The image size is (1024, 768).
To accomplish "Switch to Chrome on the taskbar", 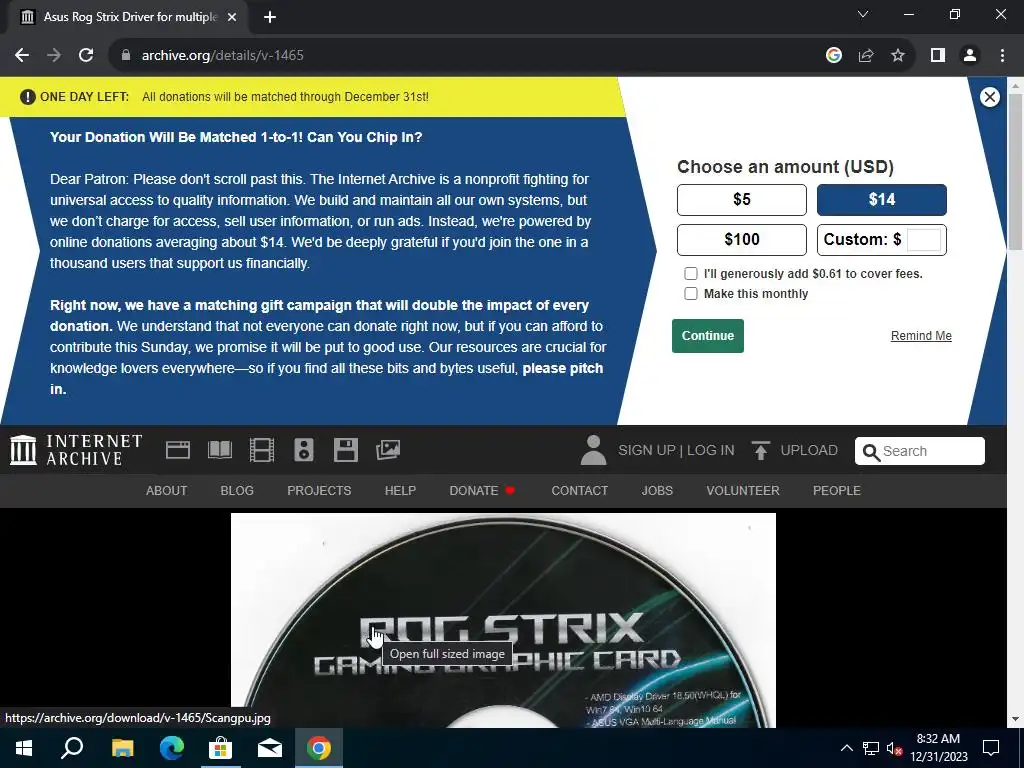I will [319, 748].
